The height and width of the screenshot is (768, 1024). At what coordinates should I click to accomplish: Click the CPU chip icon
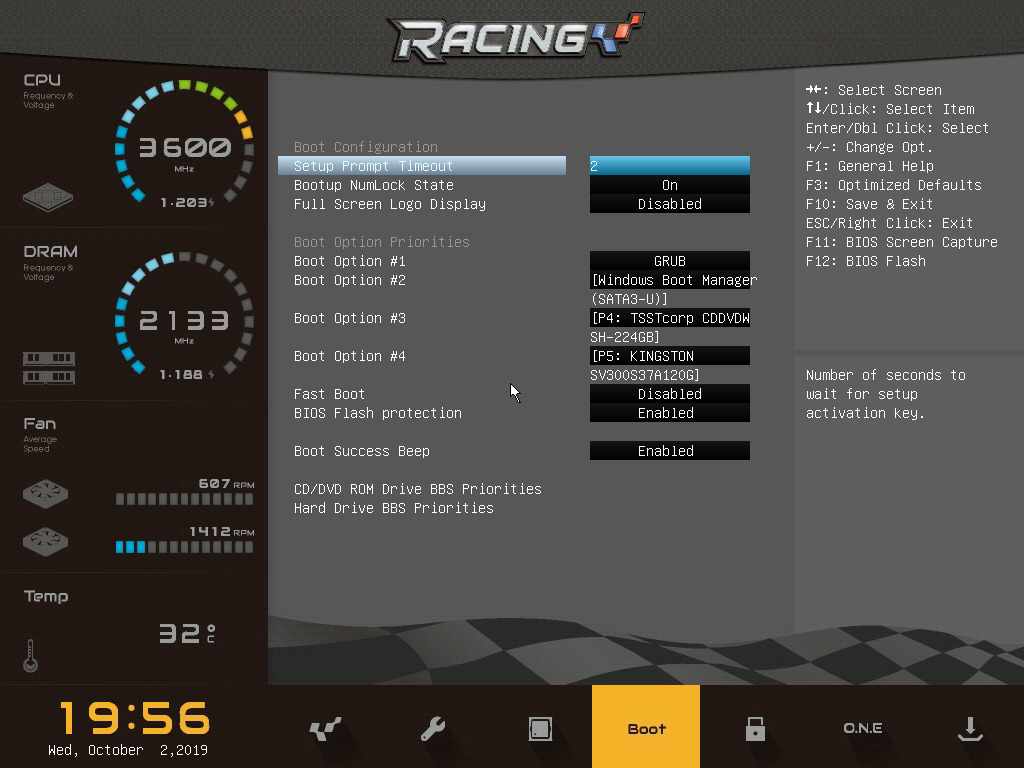pos(48,197)
